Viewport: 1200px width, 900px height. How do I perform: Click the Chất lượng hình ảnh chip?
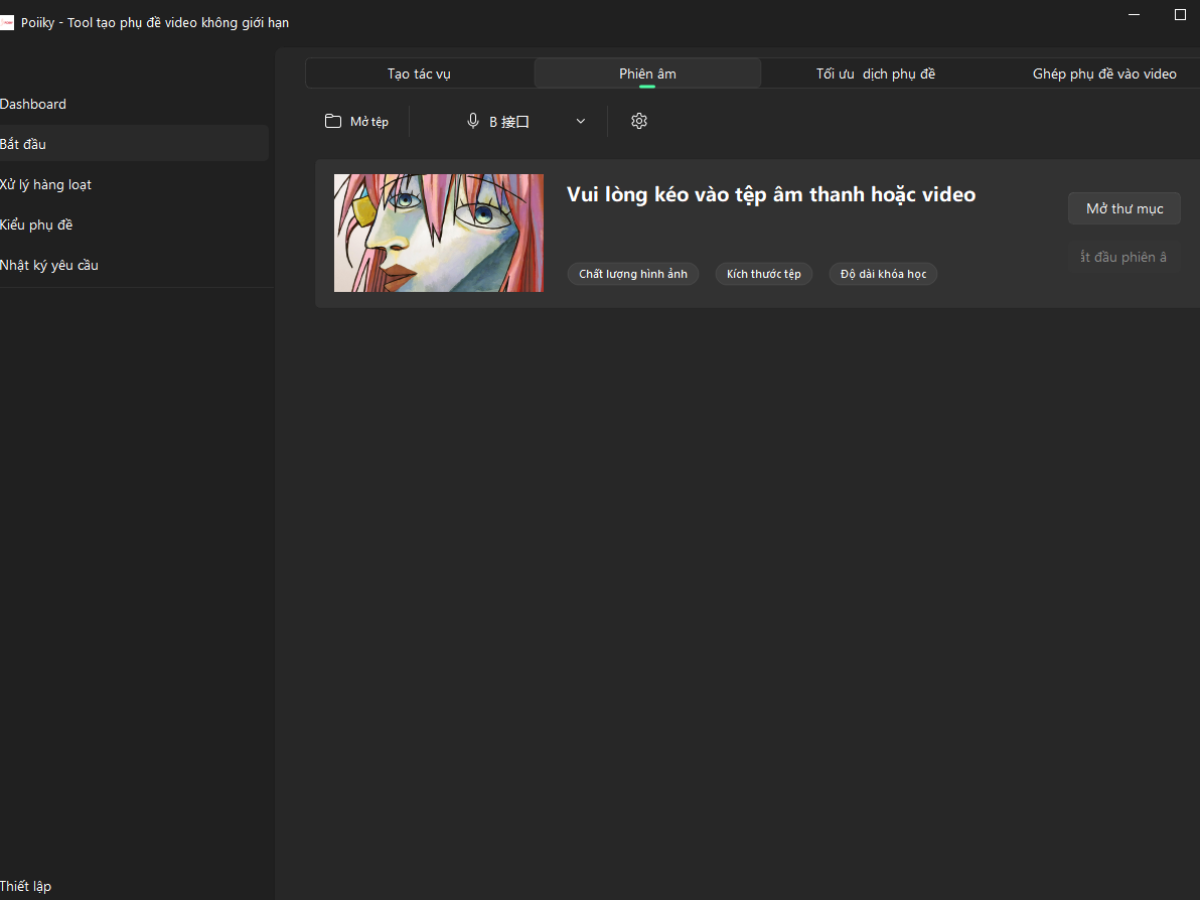tap(633, 274)
